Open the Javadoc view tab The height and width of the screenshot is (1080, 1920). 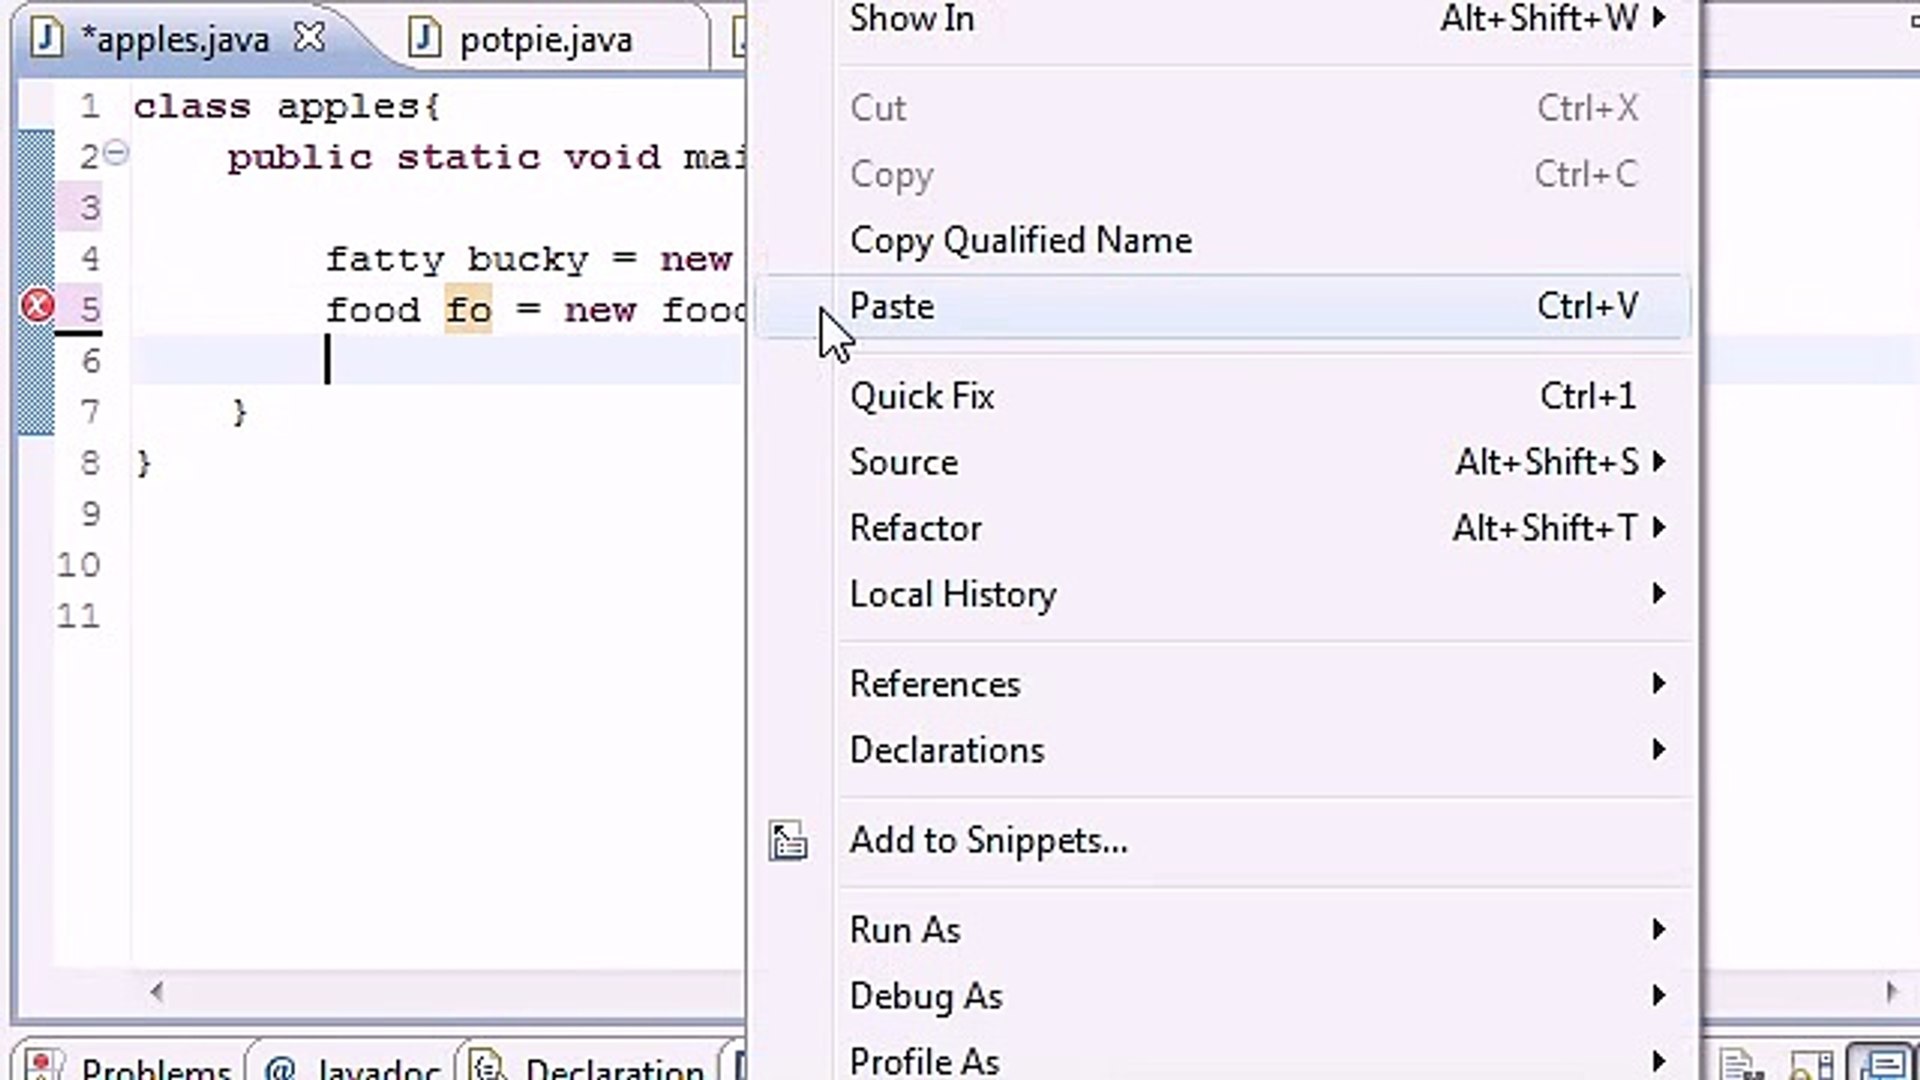pyautogui.click(x=377, y=1068)
